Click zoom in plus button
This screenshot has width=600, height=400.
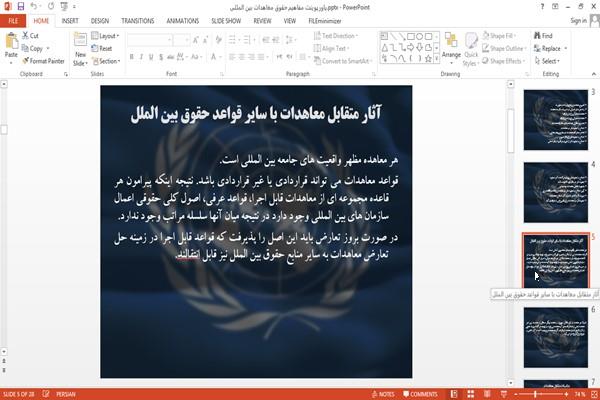(x=567, y=394)
